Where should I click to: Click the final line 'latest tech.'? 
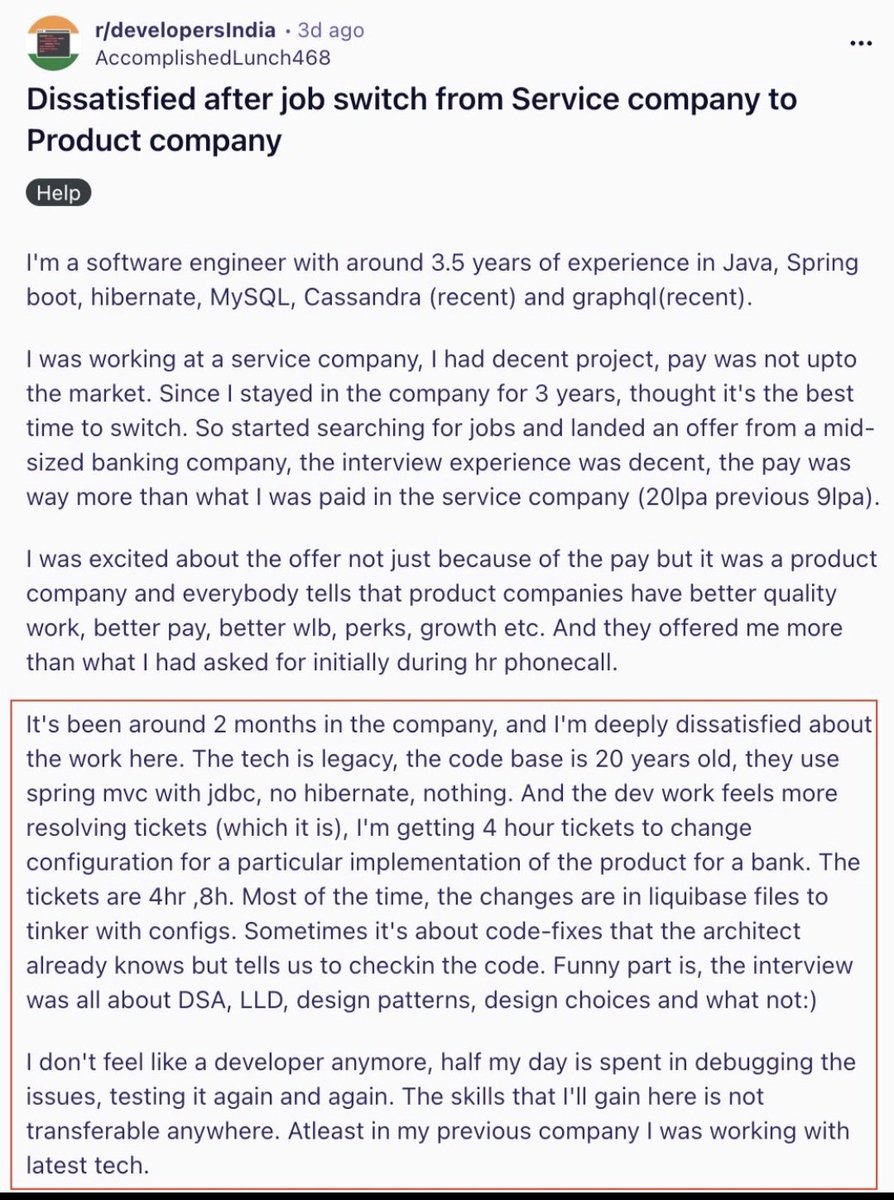[86, 1165]
